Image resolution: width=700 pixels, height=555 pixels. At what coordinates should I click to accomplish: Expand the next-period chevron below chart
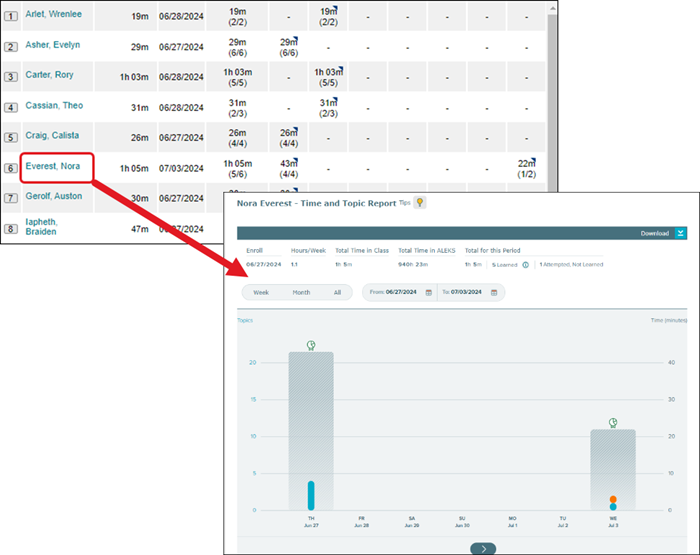[x=482, y=548]
